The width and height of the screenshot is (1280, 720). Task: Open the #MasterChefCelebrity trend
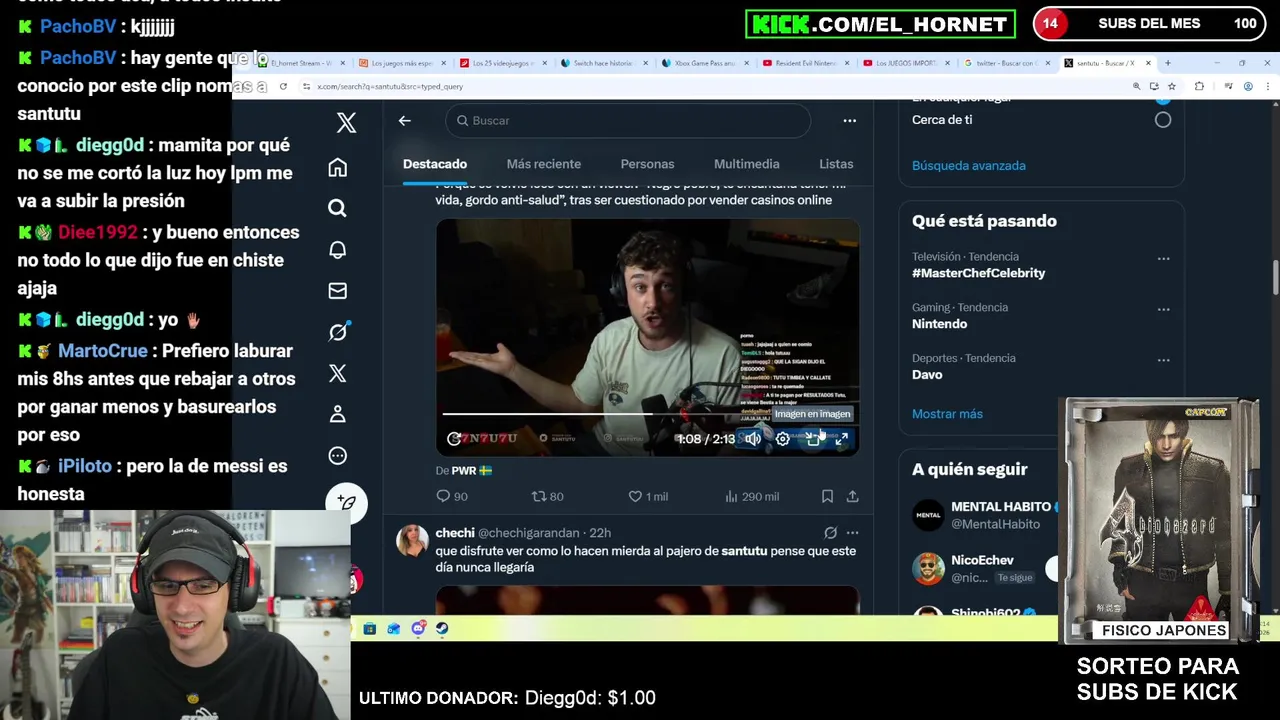(x=978, y=273)
